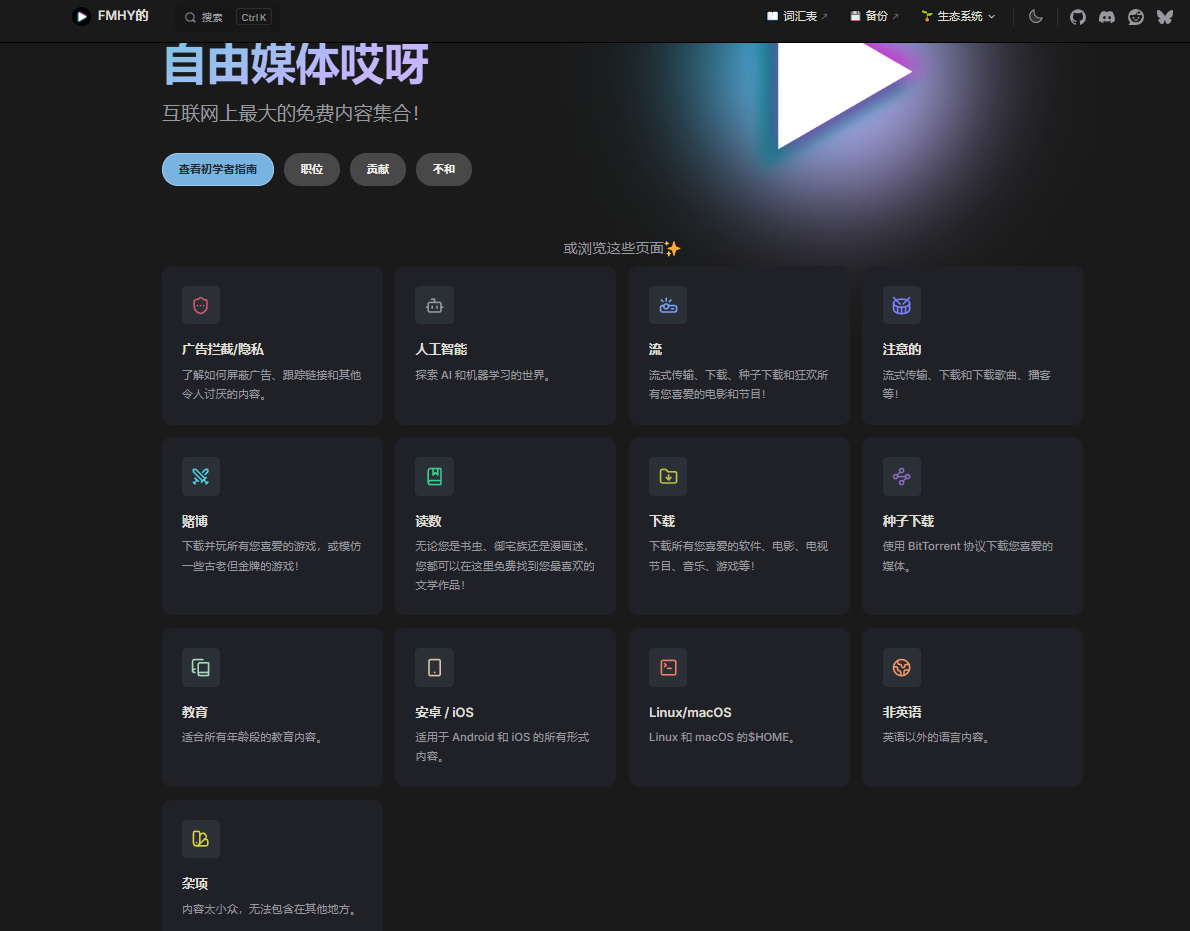
Task: Toggle the dark mode moon icon
Action: [x=1035, y=16]
